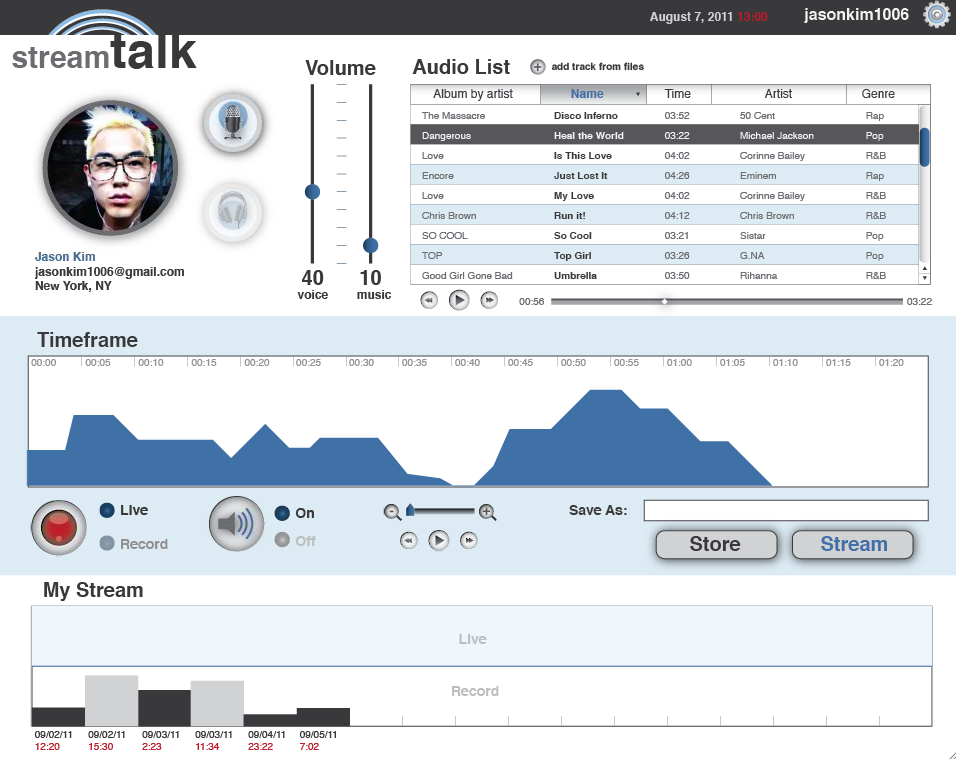Click Jason Kim's profile photo
Image resolution: width=956 pixels, height=759 pixels.
point(111,168)
